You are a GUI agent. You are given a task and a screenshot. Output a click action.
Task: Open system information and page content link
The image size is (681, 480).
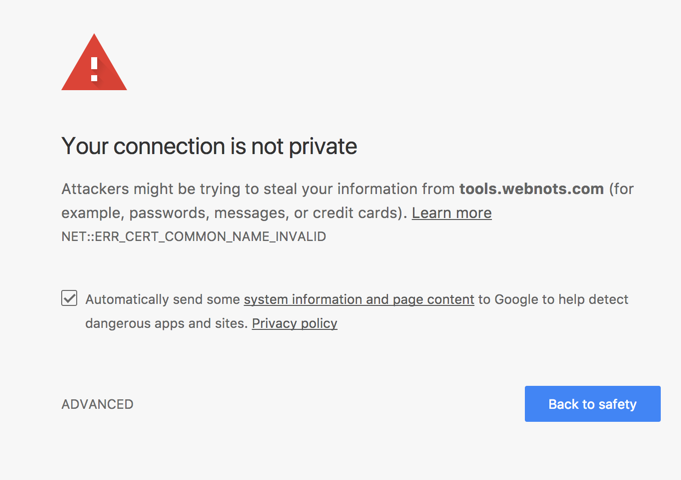point(359,299)
